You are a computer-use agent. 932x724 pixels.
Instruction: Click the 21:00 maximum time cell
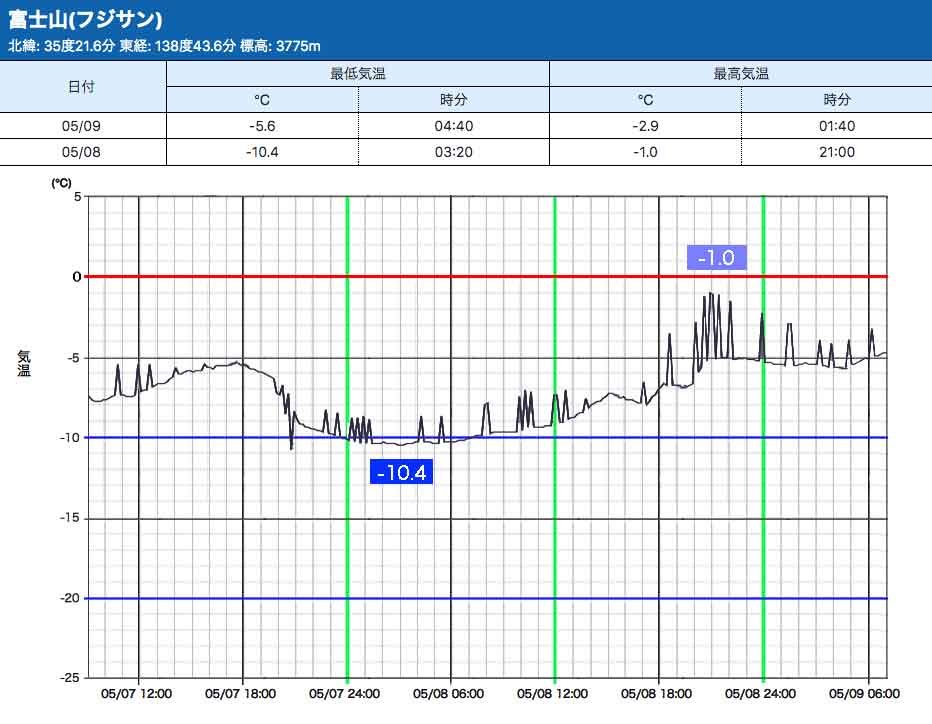click(837, 152)
